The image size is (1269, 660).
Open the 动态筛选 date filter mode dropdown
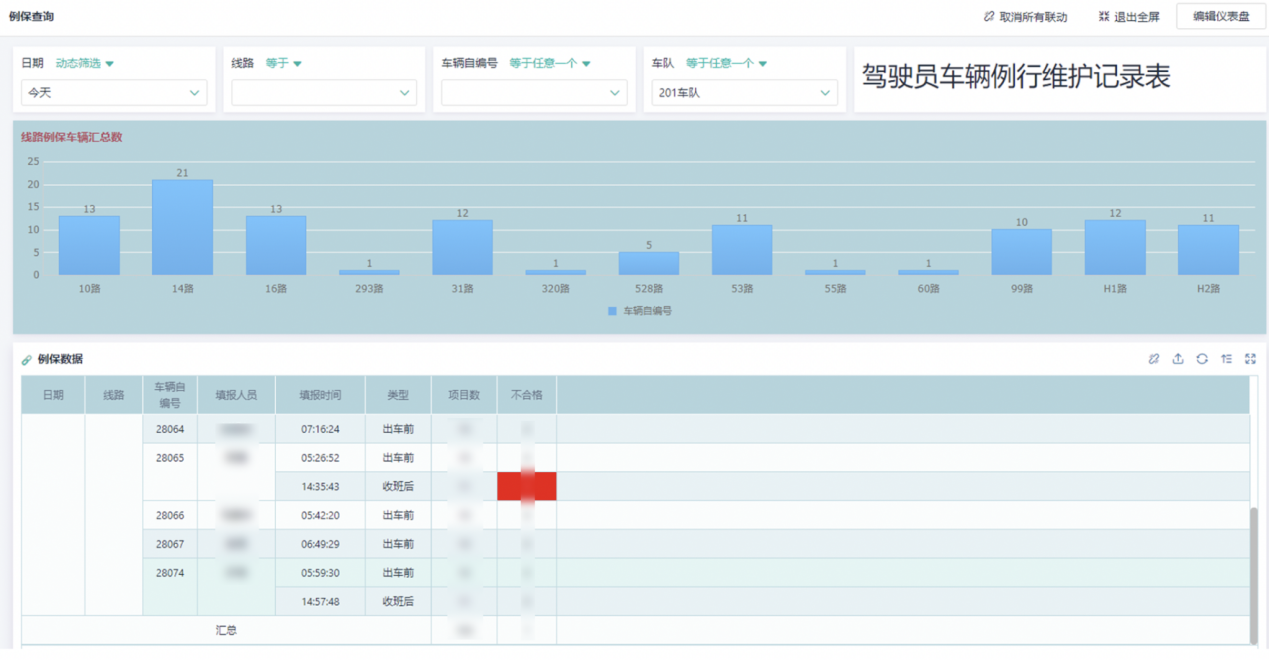tap(85, 63)
